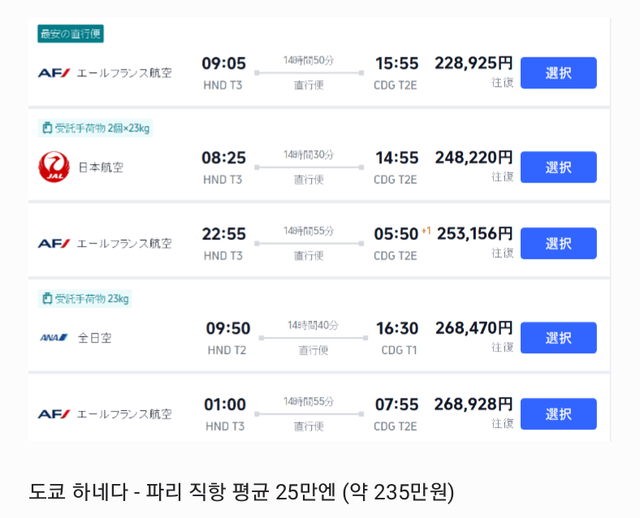Click the Air France logo on the 22:55 flight

click(53, 243)
